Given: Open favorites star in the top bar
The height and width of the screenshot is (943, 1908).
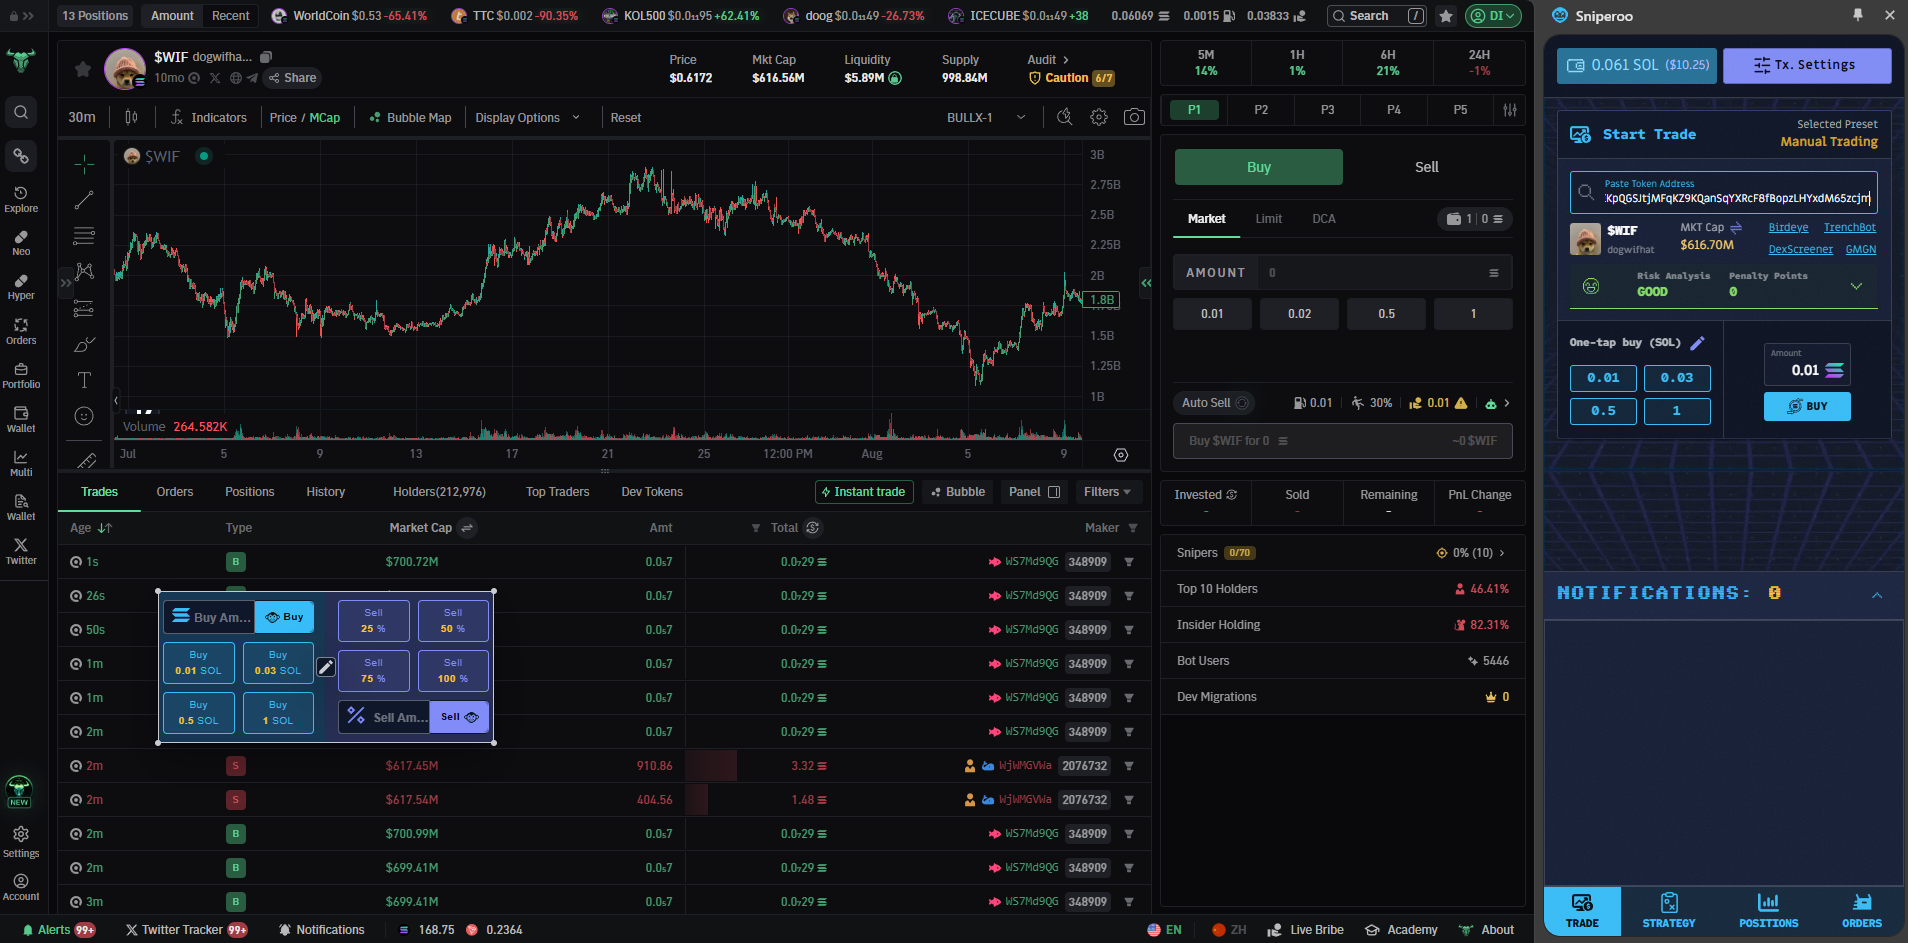Looking at the screenshot, I should click(x=1446, y=16).
